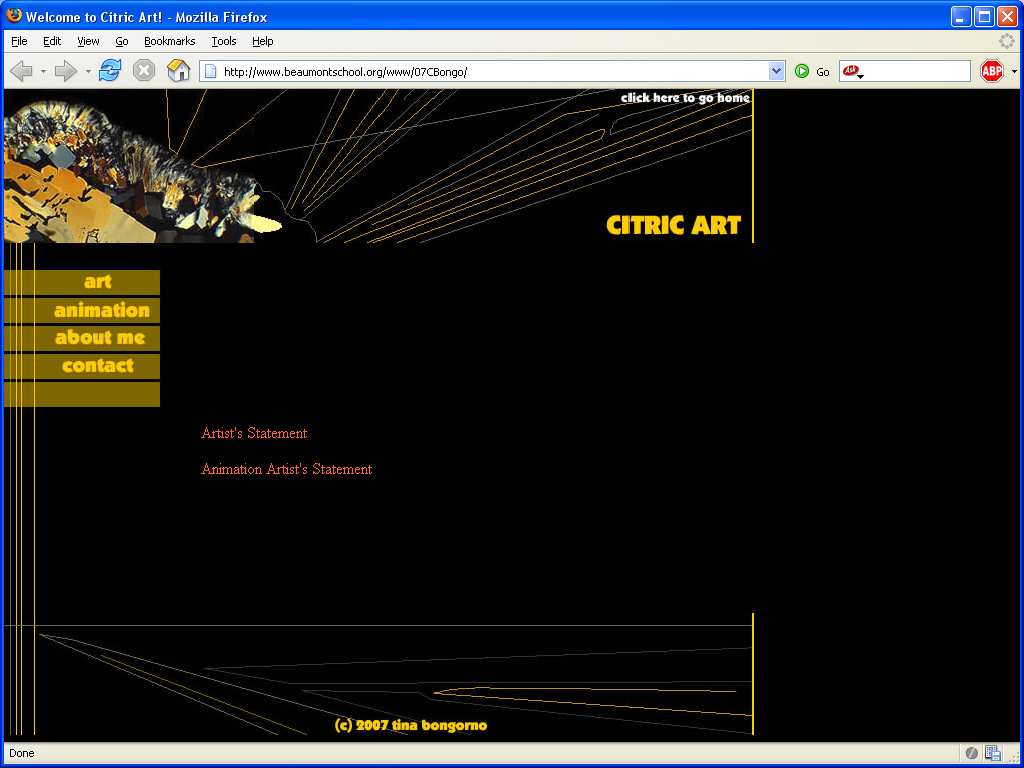Open the Bookmarks menu

[170, 41]
